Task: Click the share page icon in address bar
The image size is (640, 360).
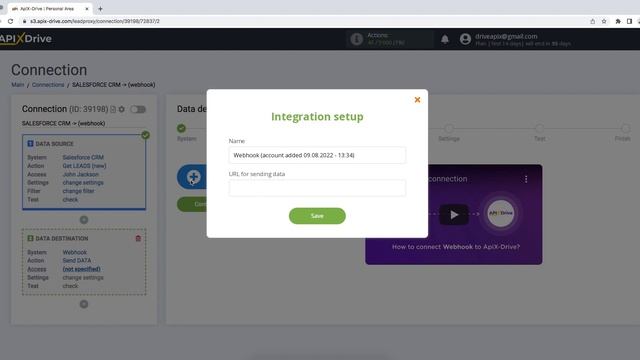Action: click(593, 21)
